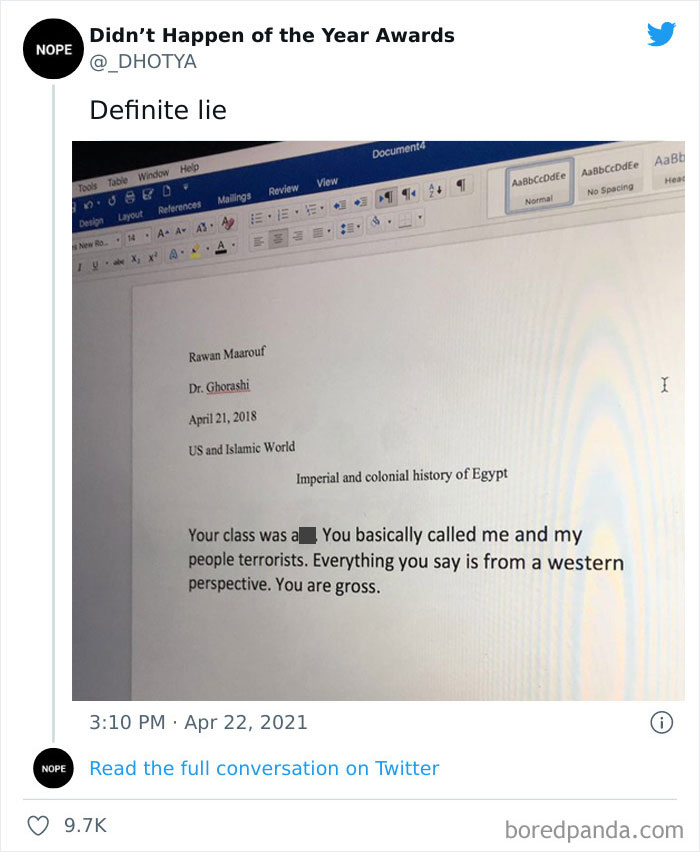Select the yellow text highlight color
Viewport: 700px width, 852px height.
[x=198, y=252]
